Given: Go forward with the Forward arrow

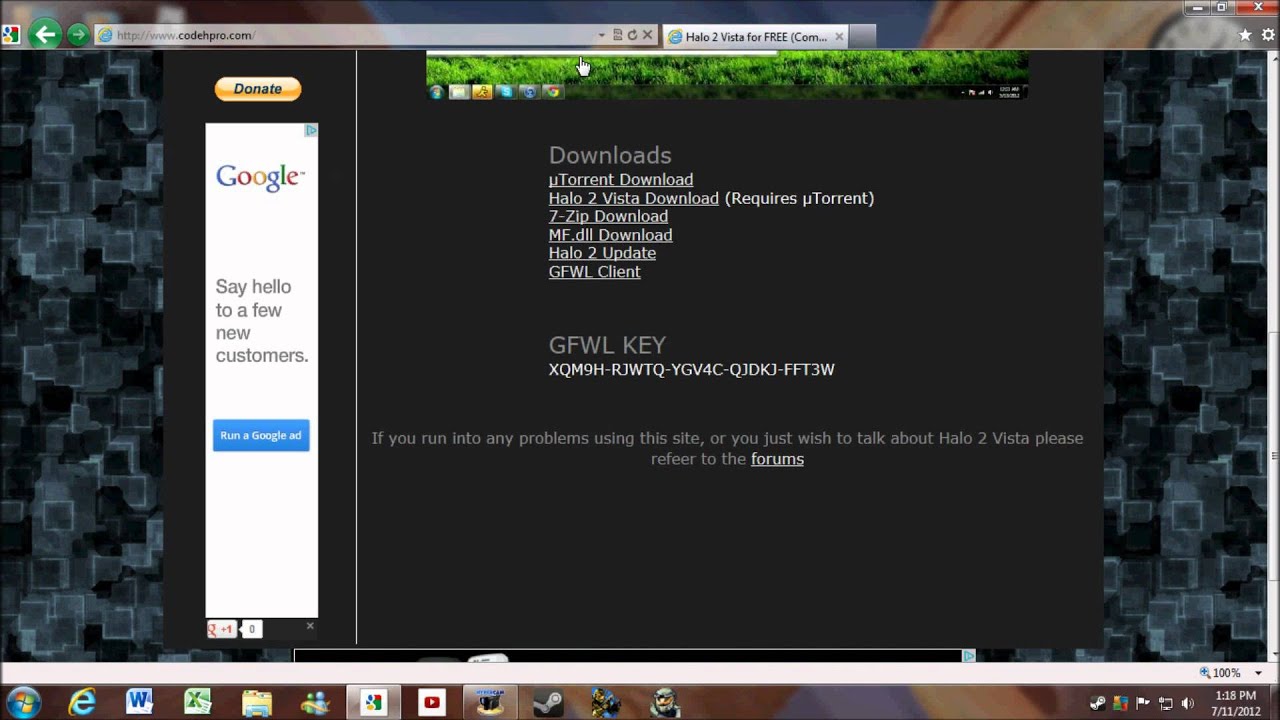Looking at the screenshot, I should click(78, 35).
